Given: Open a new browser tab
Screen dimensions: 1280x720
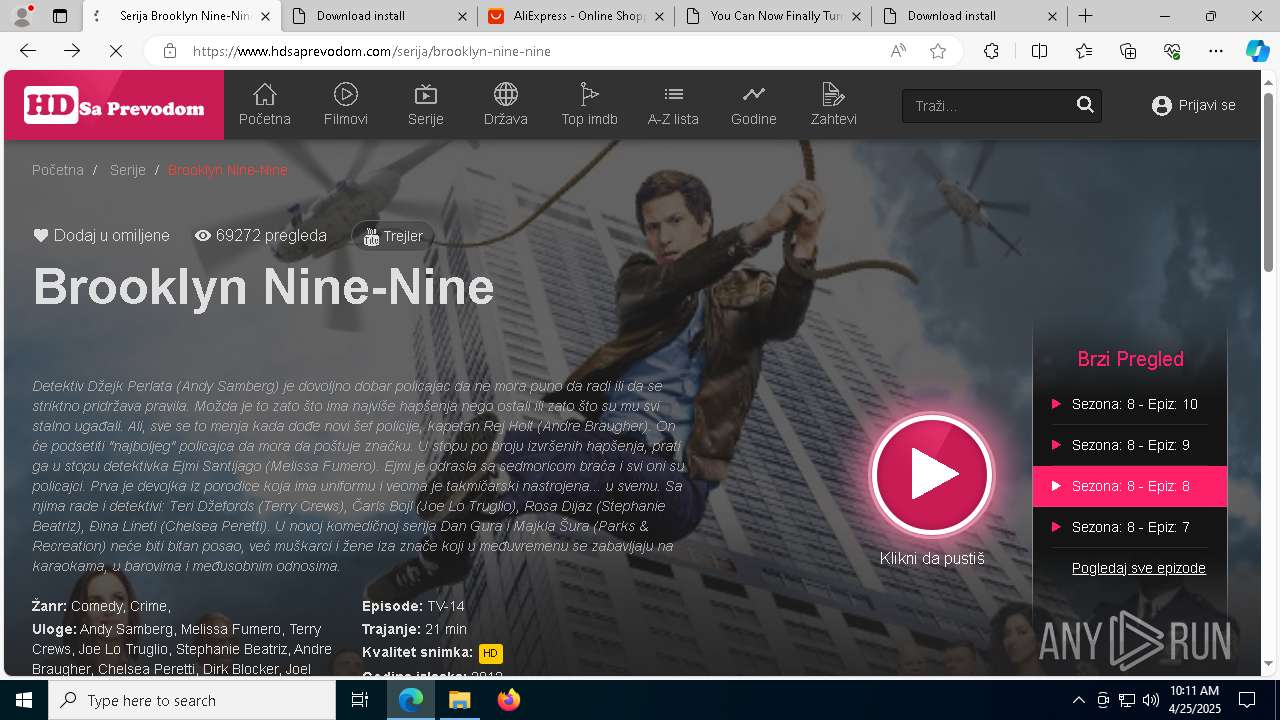Looking at the screenshot, I should pyautogui.click(x=1085, y=16).
